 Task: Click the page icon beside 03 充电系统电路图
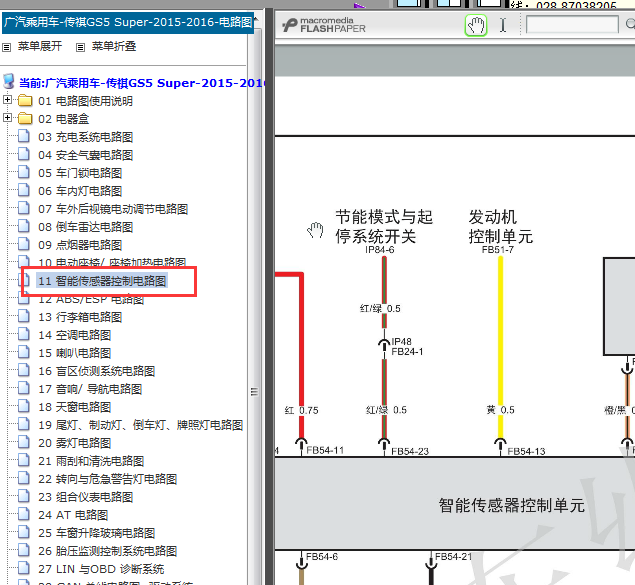(24, 136)
